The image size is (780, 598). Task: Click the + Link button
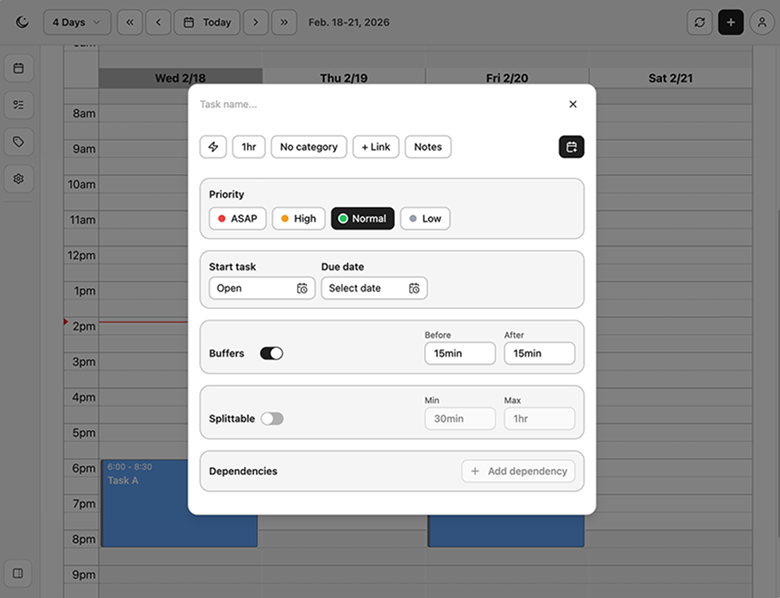click(376, 147)
